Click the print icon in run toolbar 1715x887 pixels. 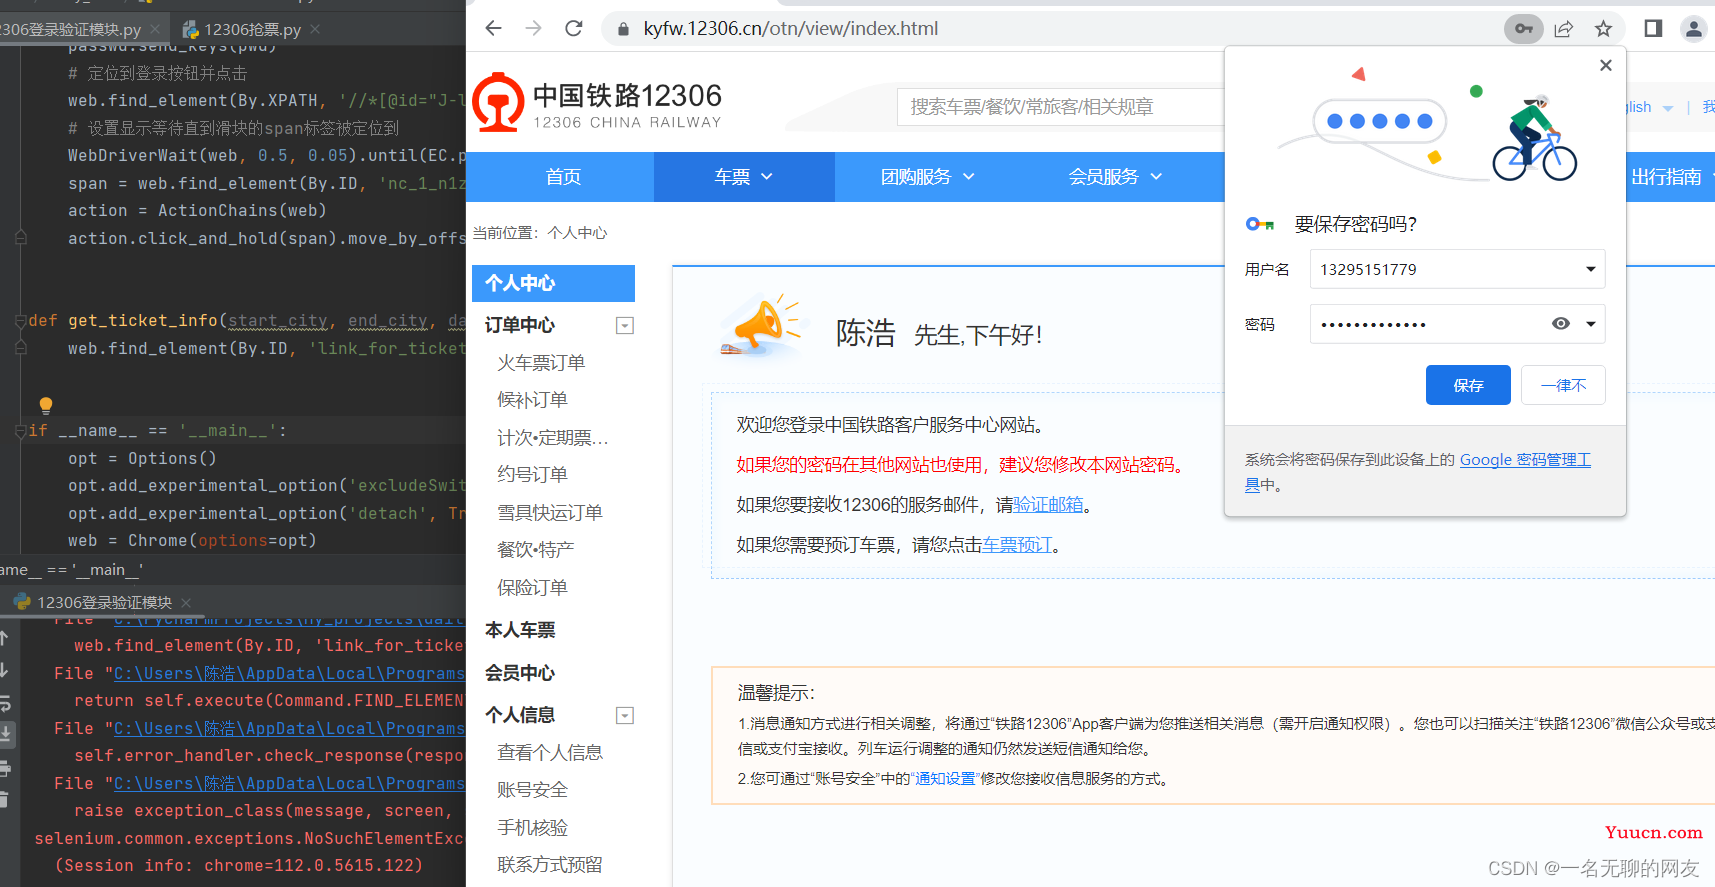[x=4, y=768]
